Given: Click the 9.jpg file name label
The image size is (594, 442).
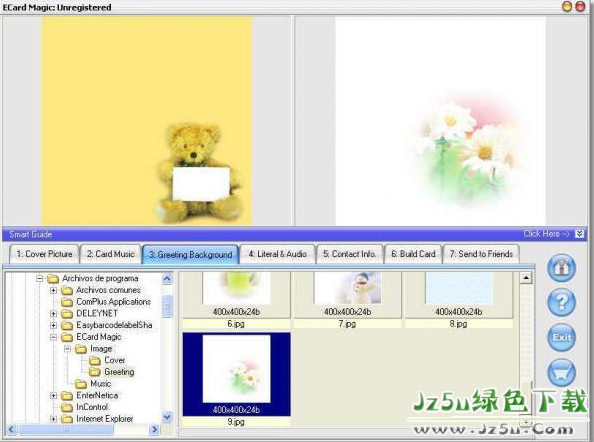Looking at the screenshot, I should (236, 422).
